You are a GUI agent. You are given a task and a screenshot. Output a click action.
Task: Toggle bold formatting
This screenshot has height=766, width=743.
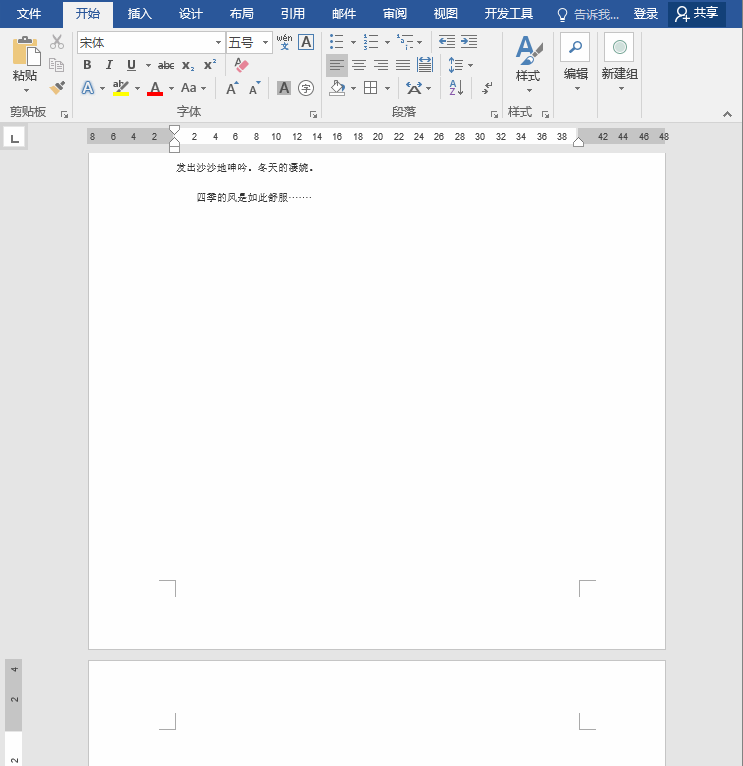point(88,65)
